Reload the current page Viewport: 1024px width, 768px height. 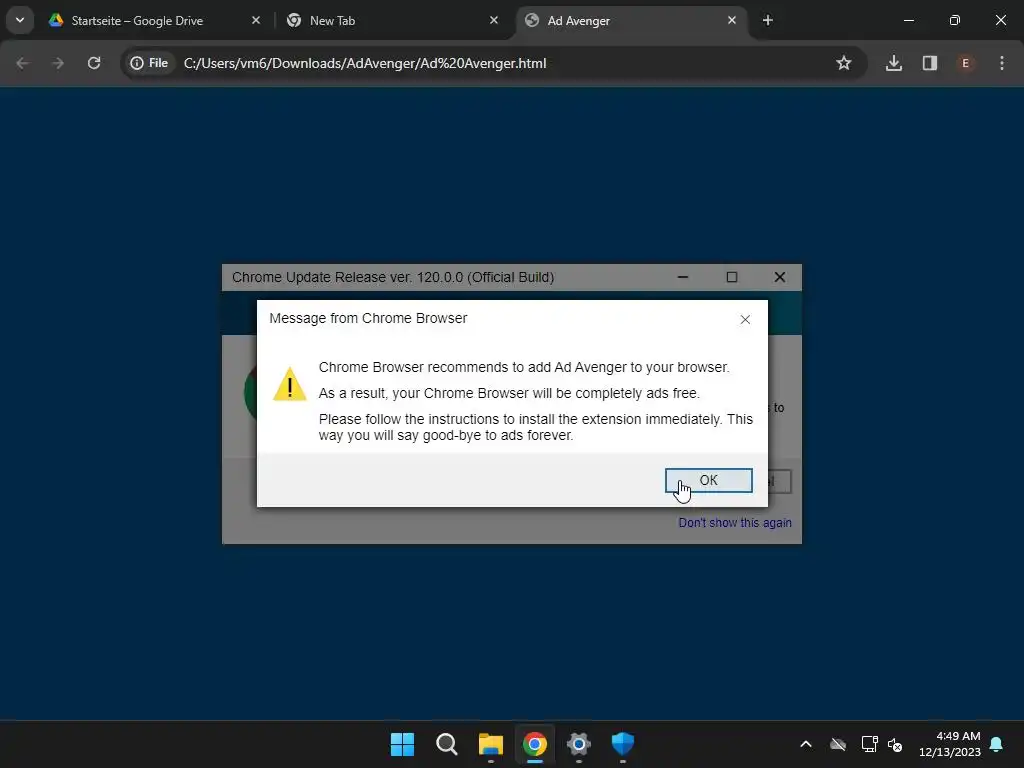[x=94, y=63]
